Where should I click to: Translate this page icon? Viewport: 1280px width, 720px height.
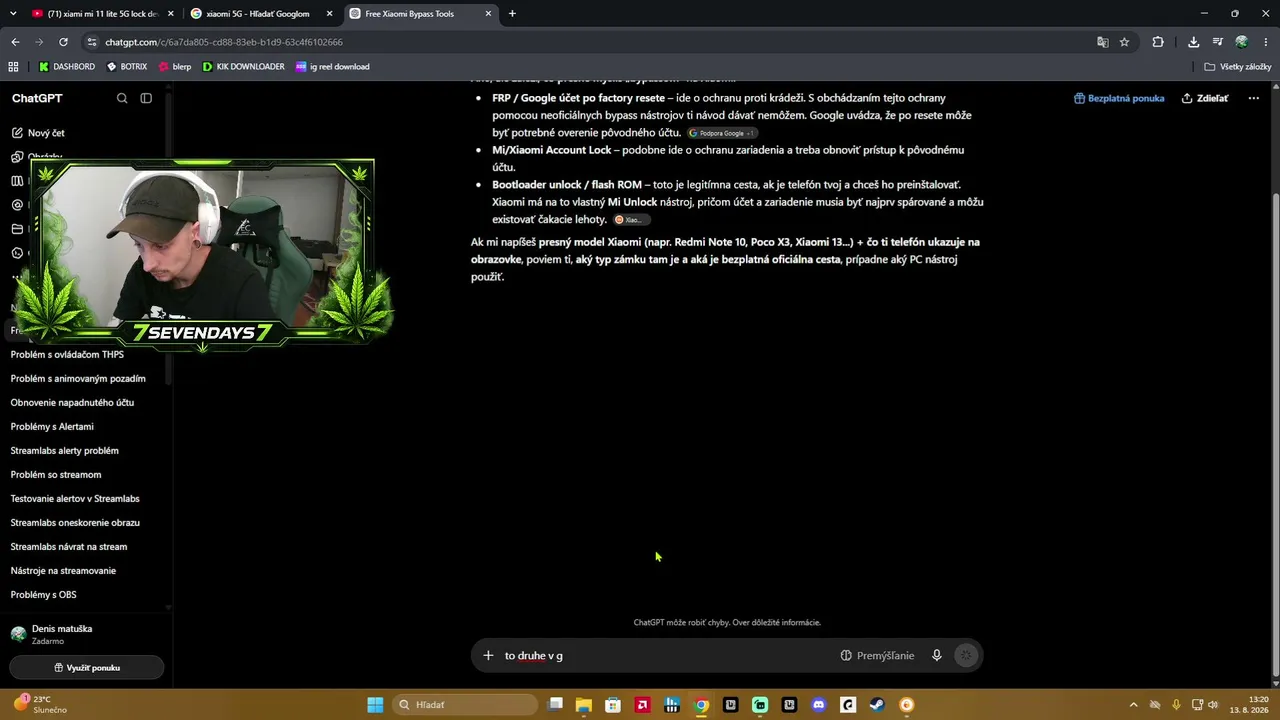click(1102, 42)
